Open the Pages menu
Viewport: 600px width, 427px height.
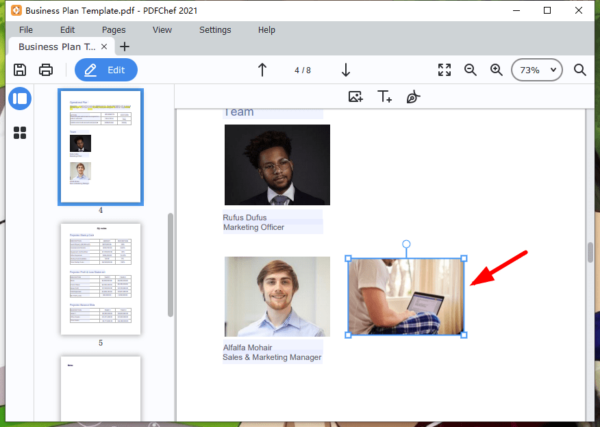pyautogui.click(x=114, y=30)
